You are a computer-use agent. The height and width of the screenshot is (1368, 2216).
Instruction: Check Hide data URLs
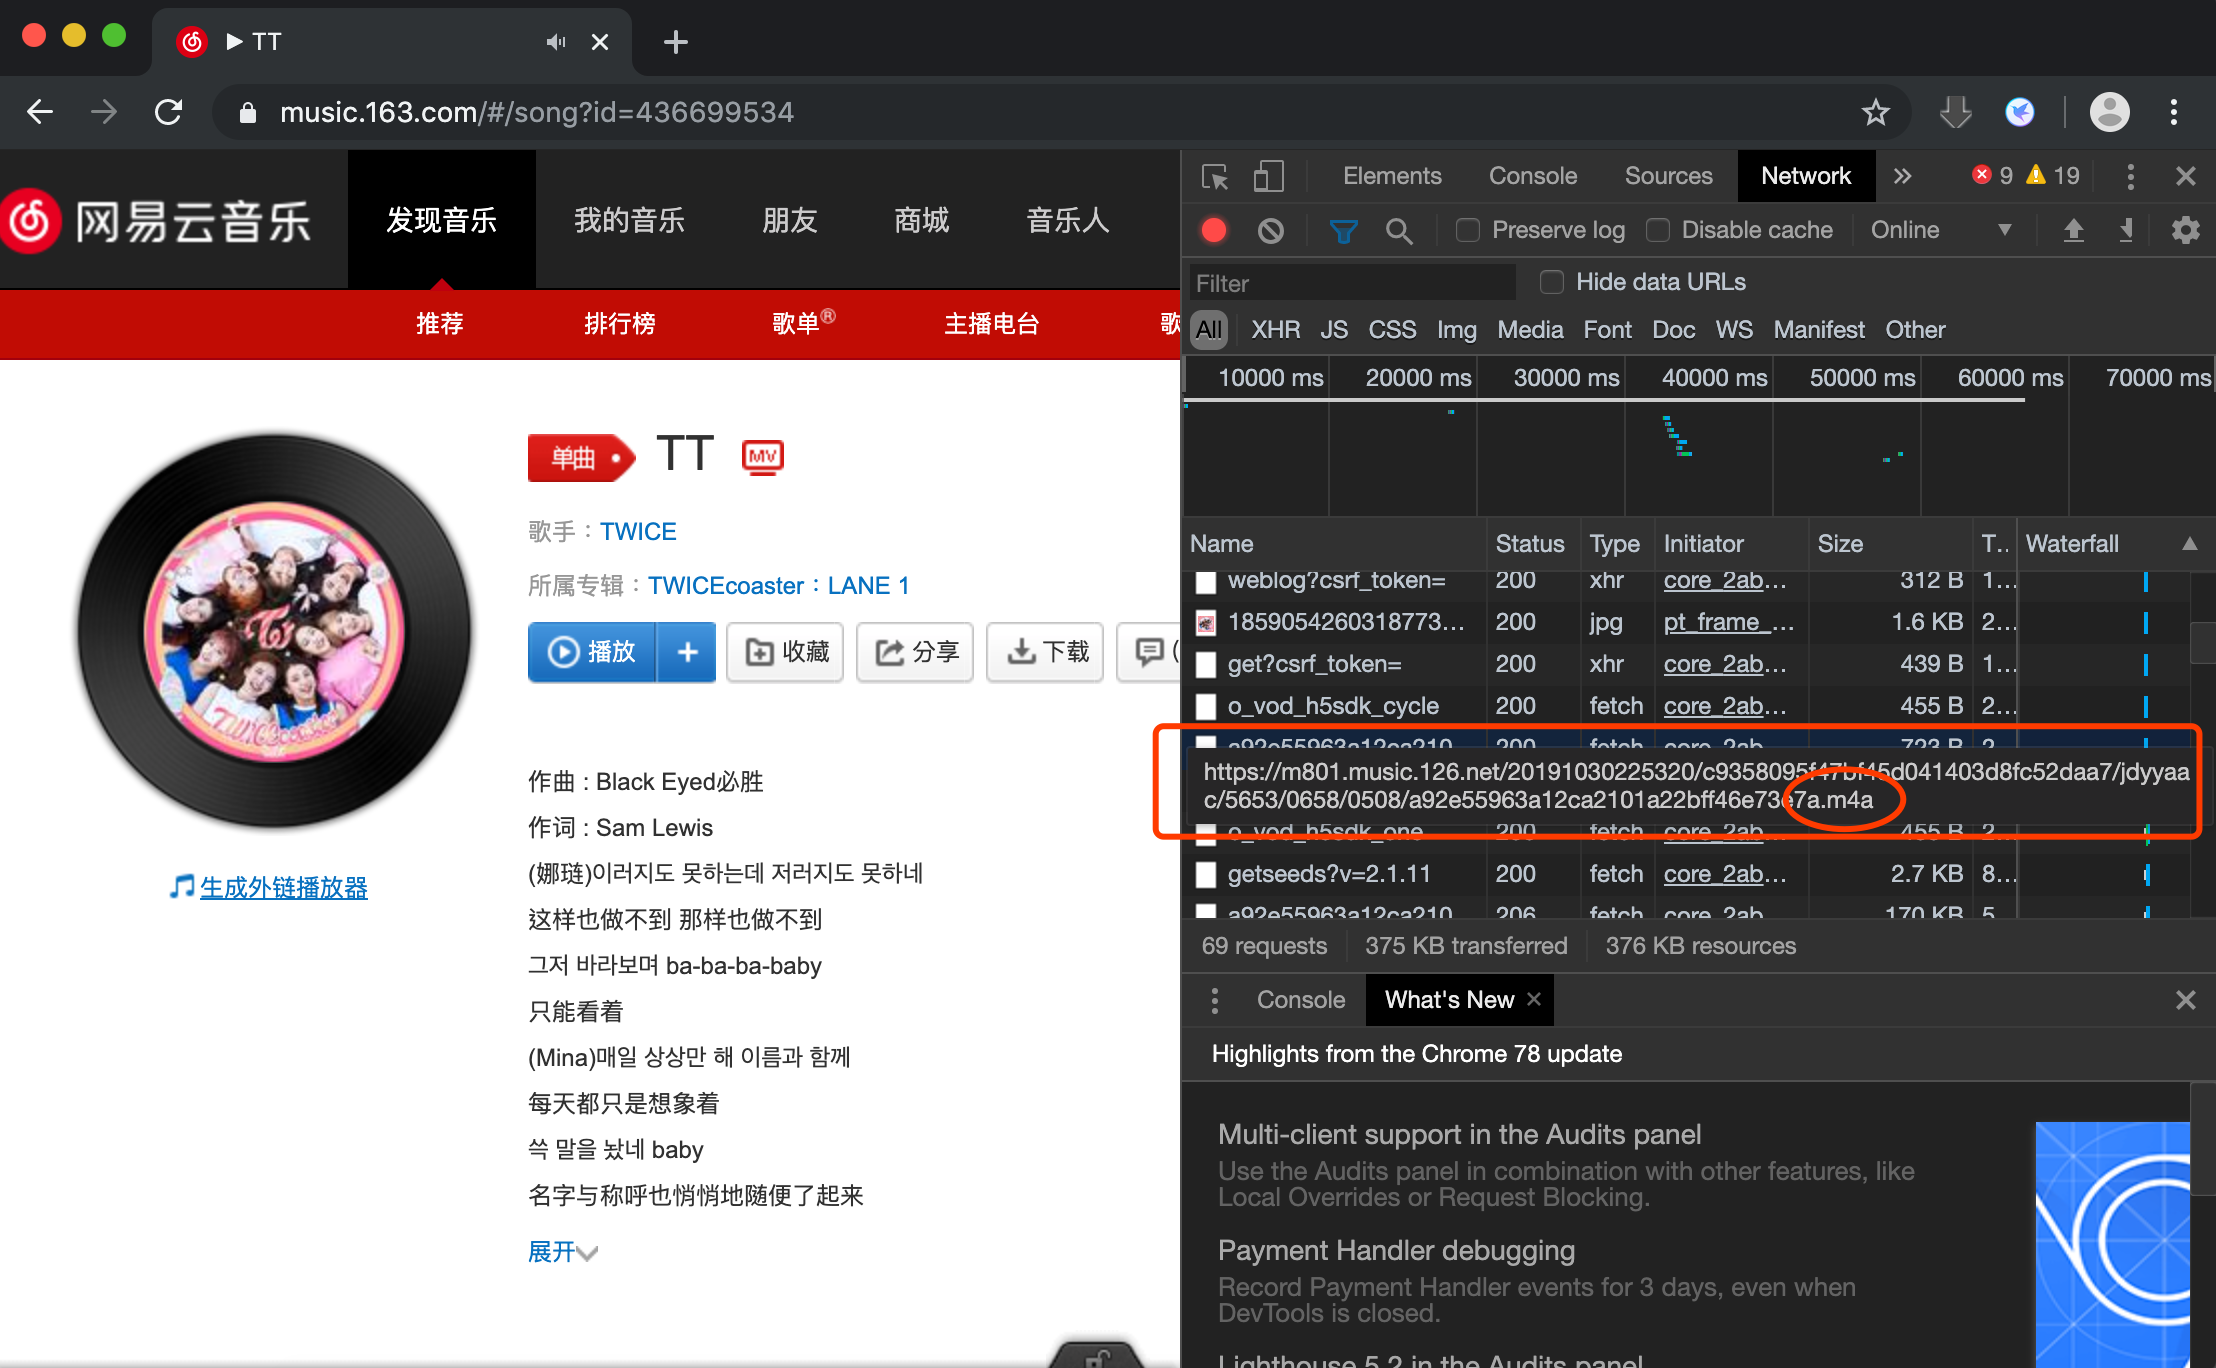click(1551, 283)
